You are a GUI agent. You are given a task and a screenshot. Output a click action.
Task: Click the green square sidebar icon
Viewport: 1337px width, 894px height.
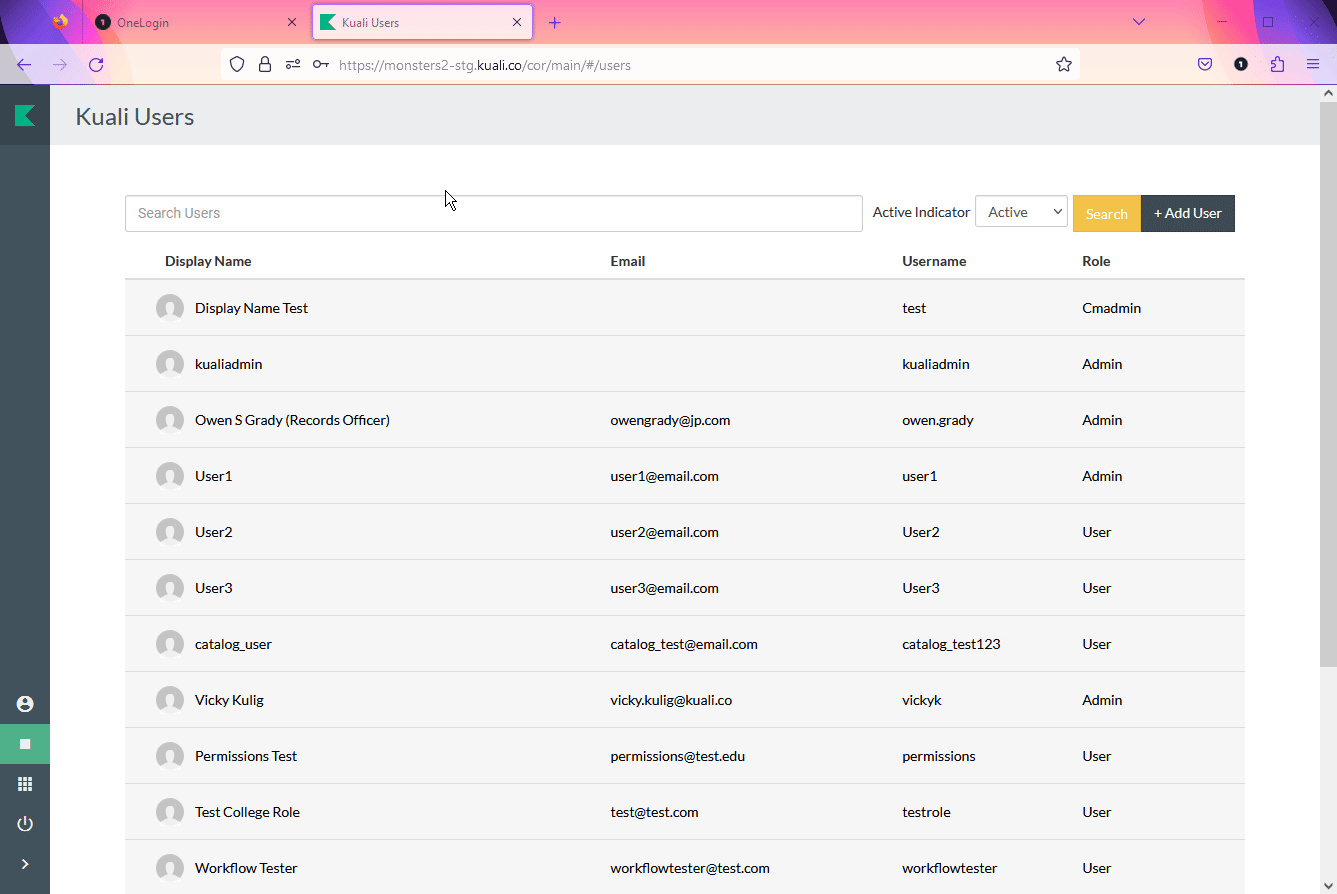pyautogui.click(x=25, y=744)
